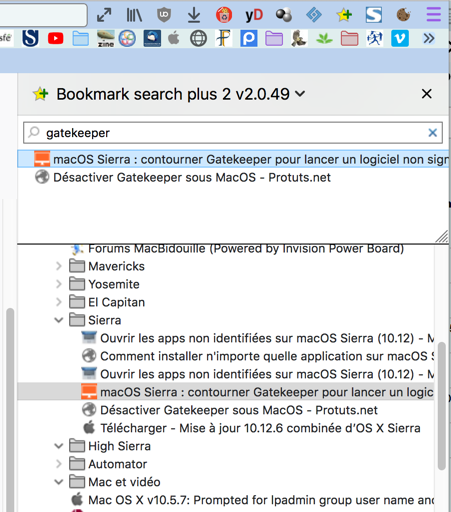
Task: Click the gatekeeper search field
Action: click(233, 133)
